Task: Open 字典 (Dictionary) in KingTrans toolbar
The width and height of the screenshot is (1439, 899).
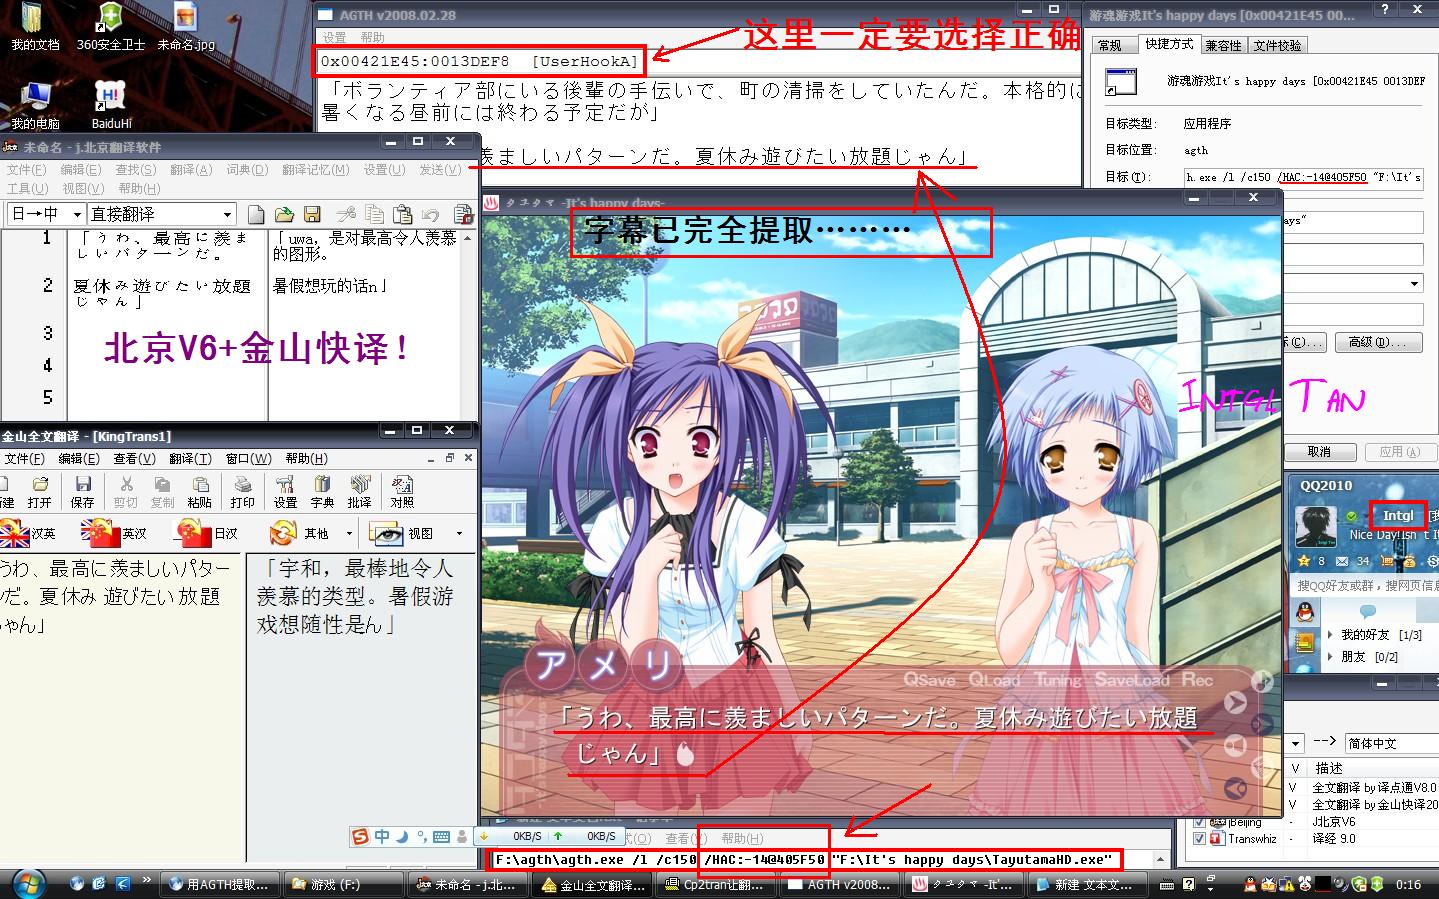Action: [x=322, y=492]
